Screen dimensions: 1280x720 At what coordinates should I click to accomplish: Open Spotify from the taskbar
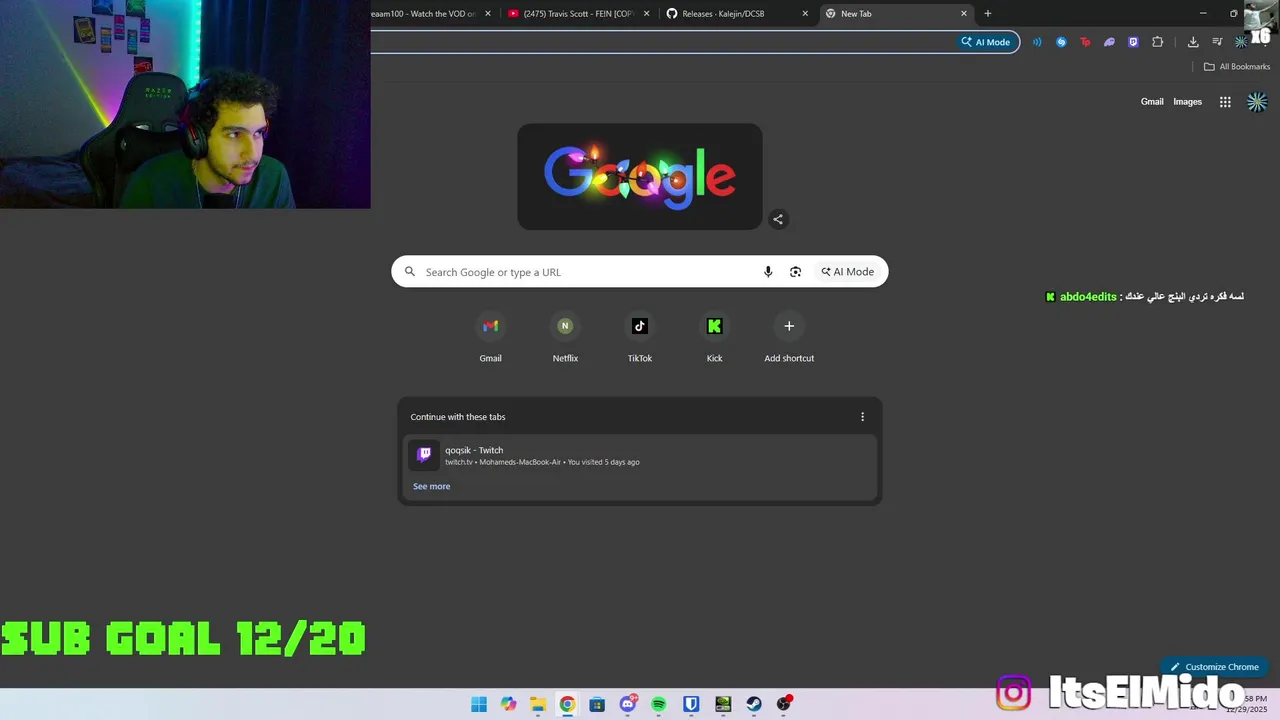pos(659,704)
